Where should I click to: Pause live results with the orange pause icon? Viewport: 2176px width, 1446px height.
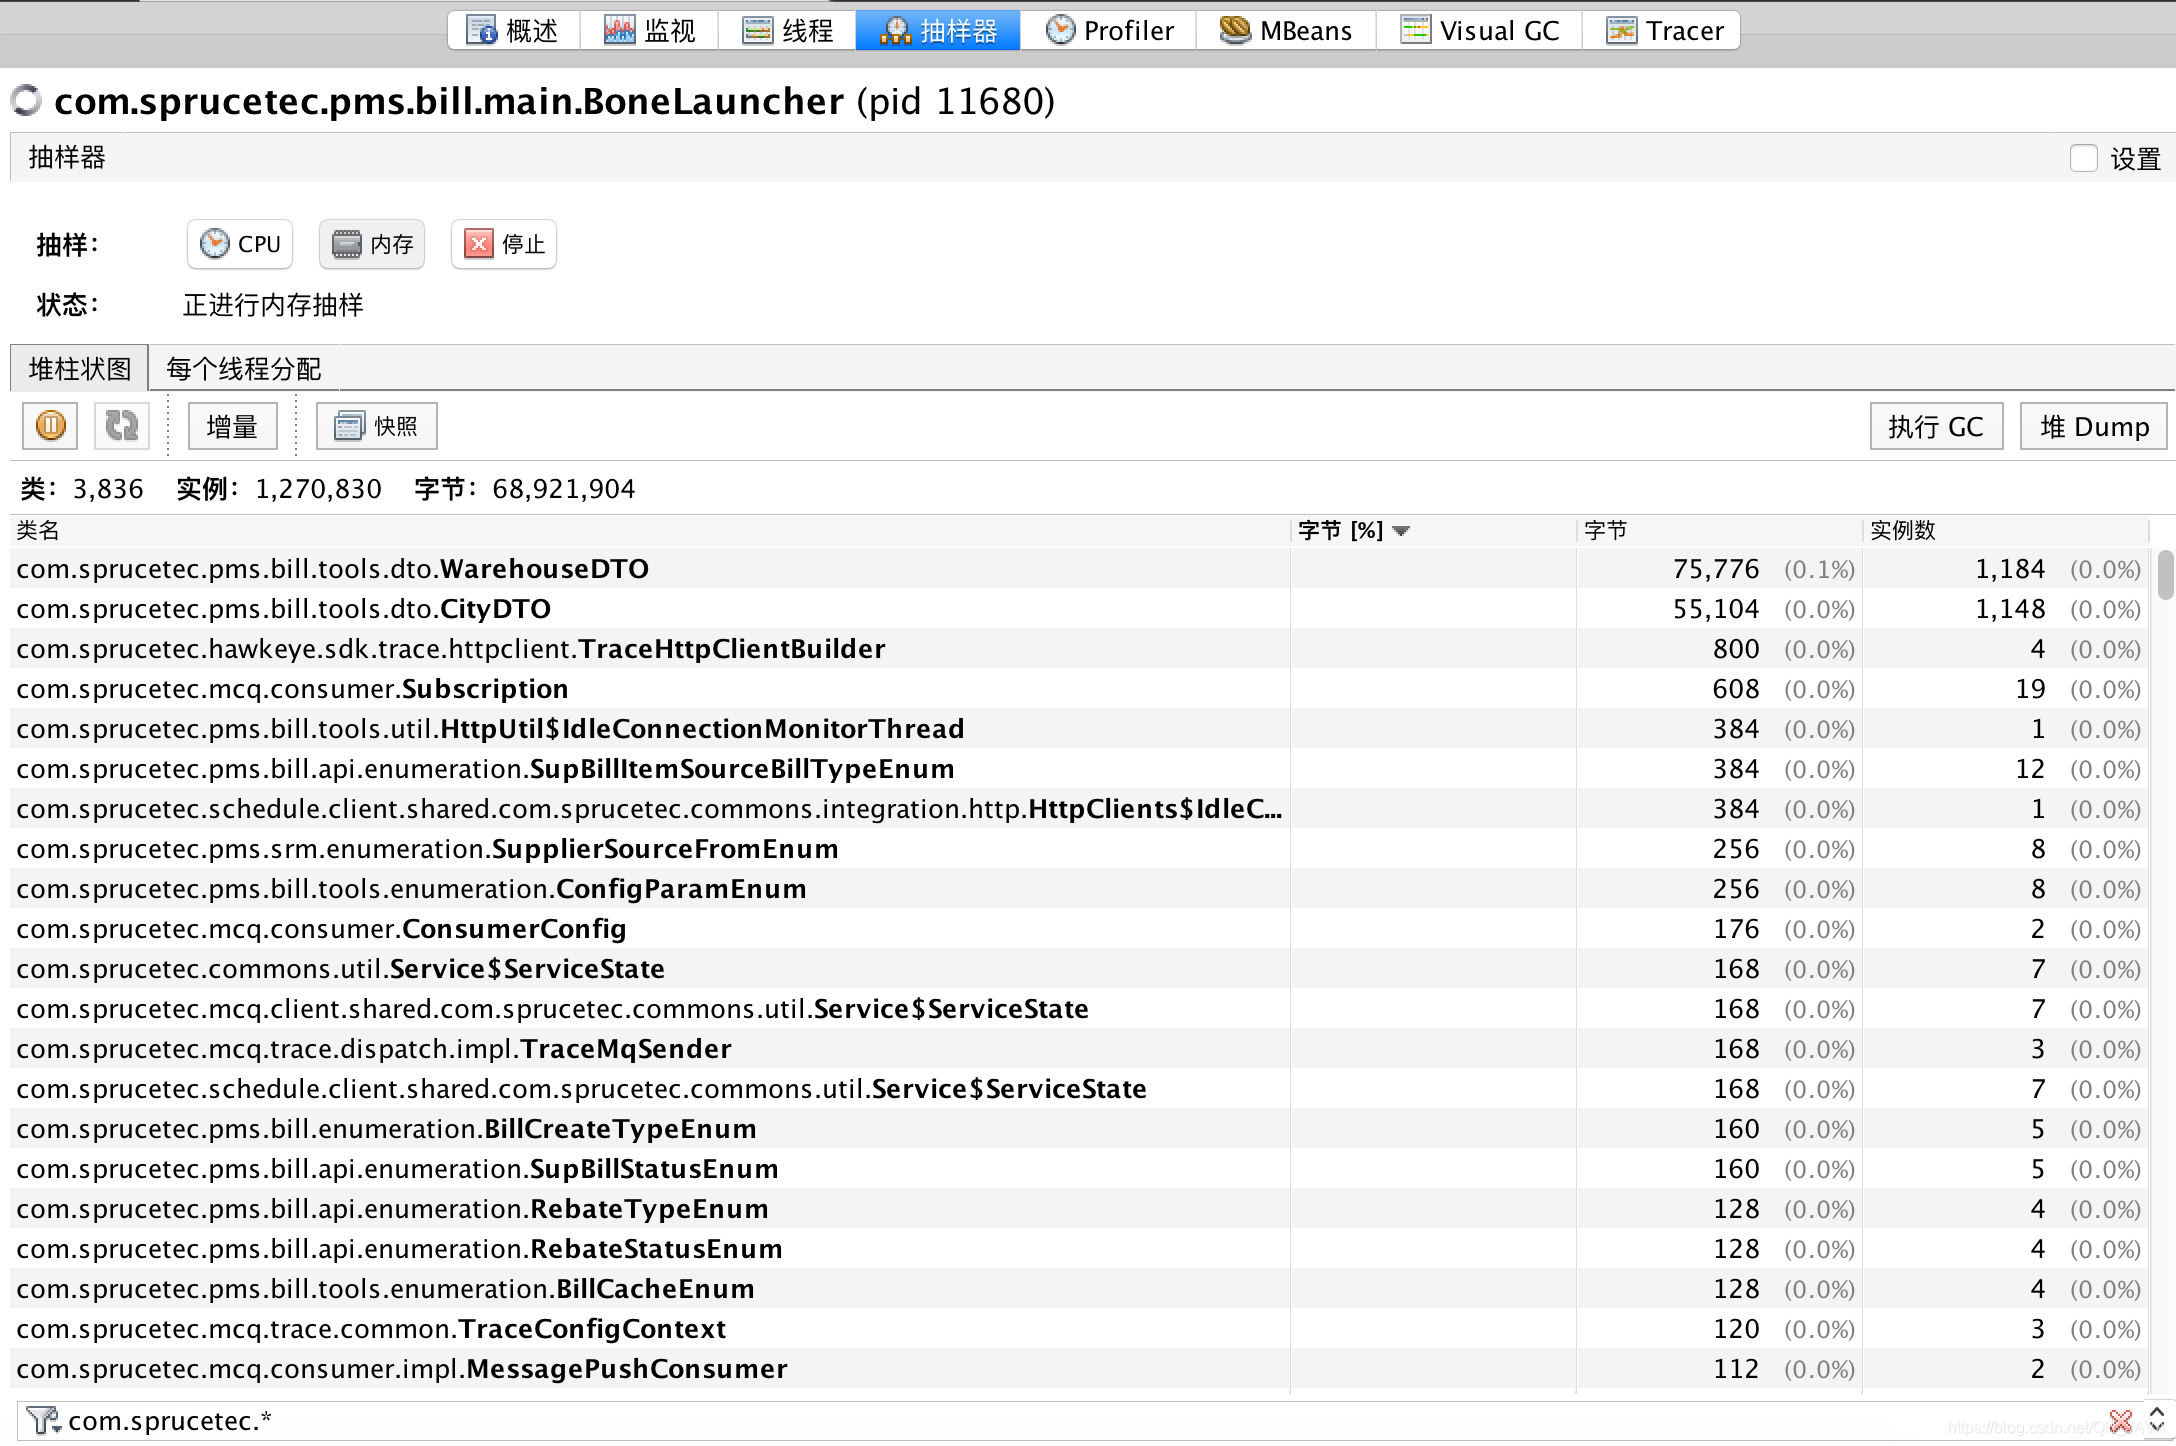pos(50,426)
